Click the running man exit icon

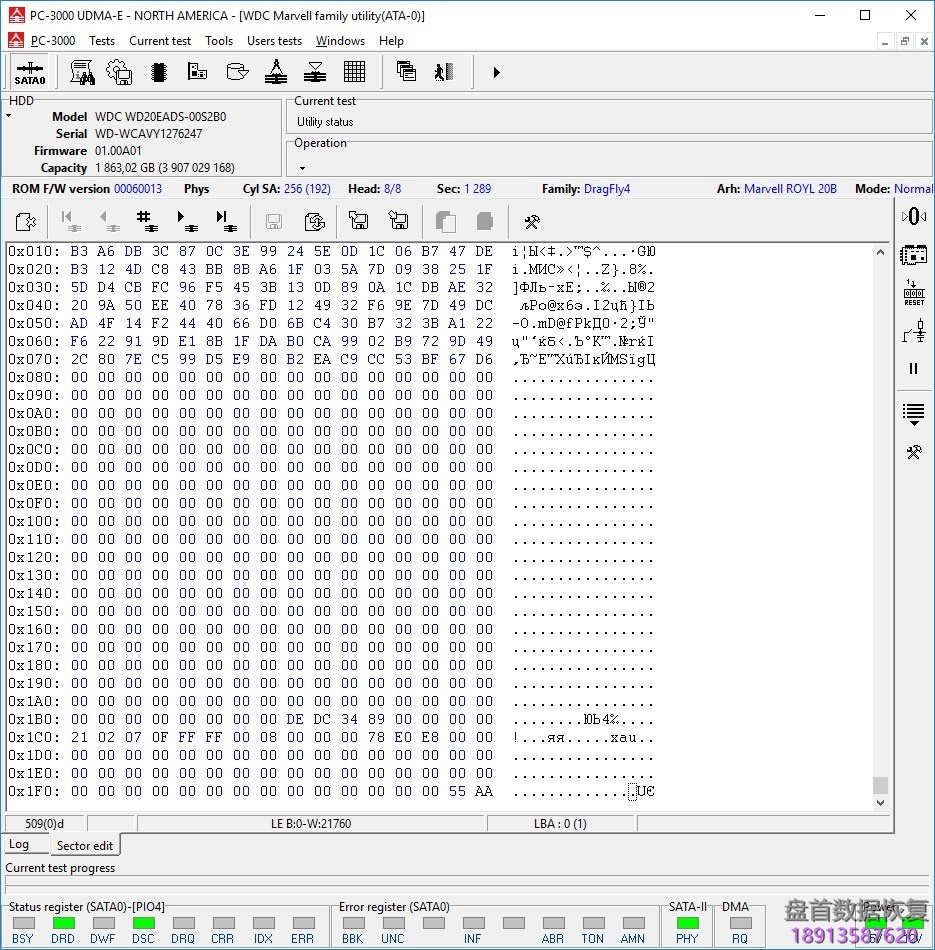click(x=443, y=72)
